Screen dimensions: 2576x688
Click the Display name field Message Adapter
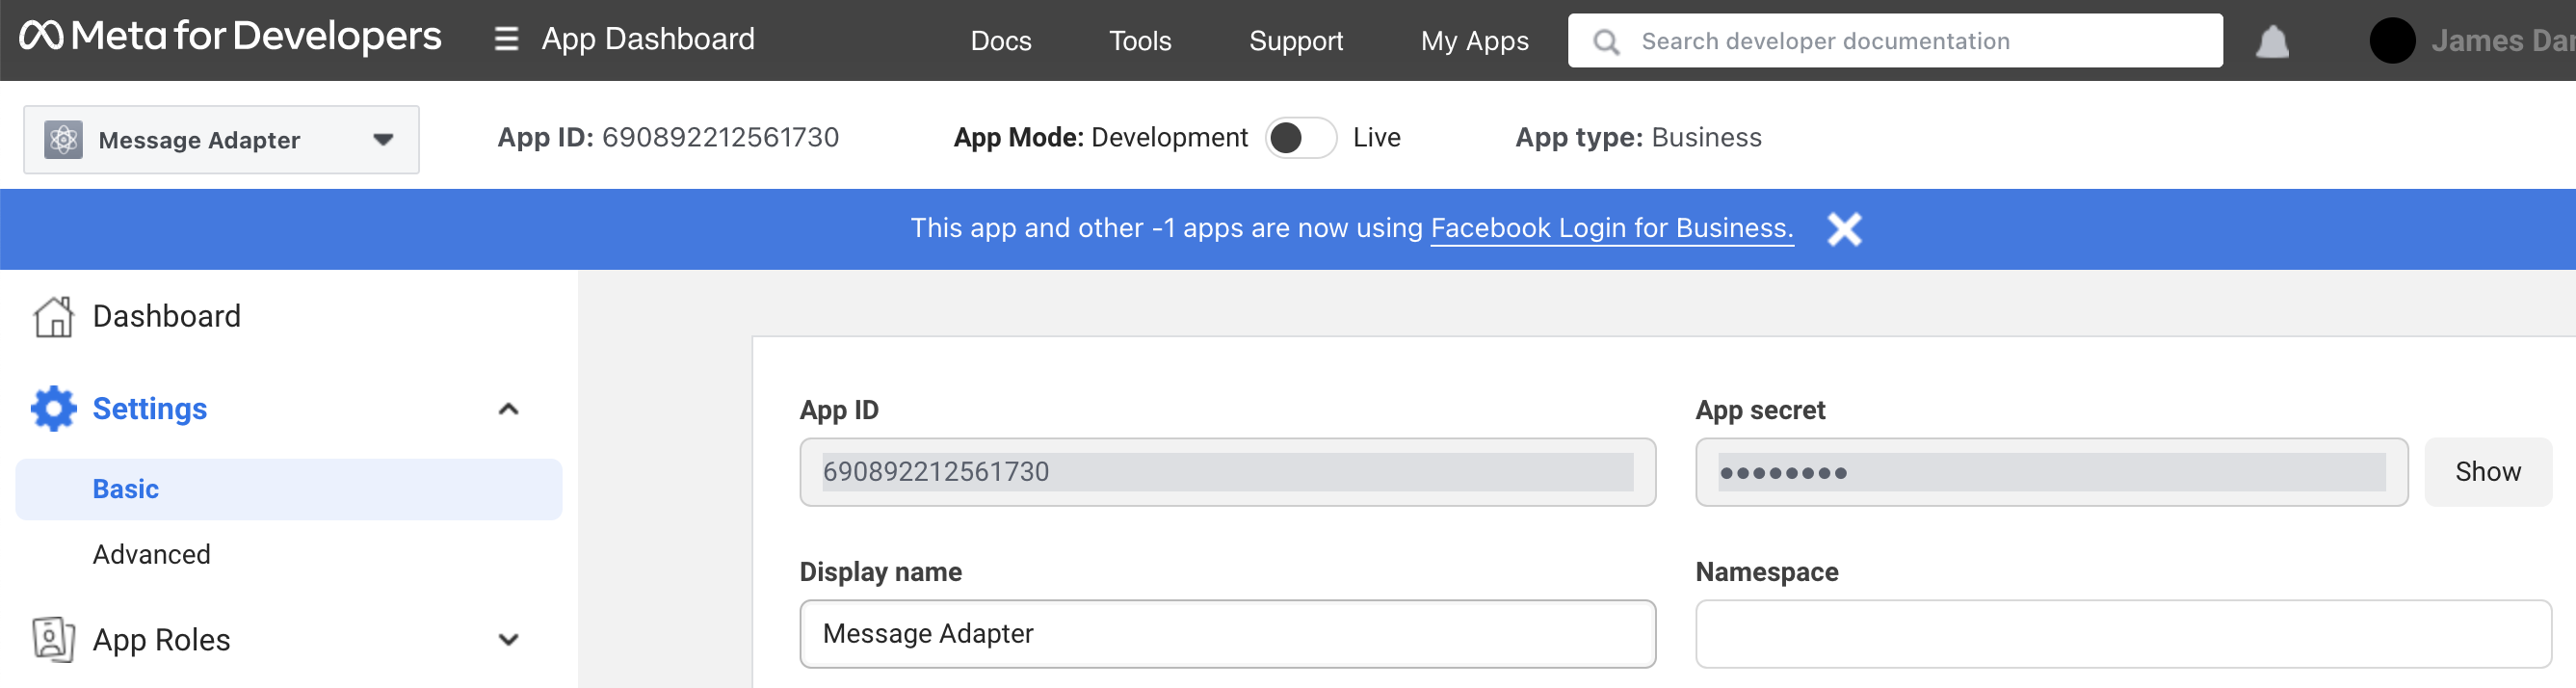(x=1227, y=634)
